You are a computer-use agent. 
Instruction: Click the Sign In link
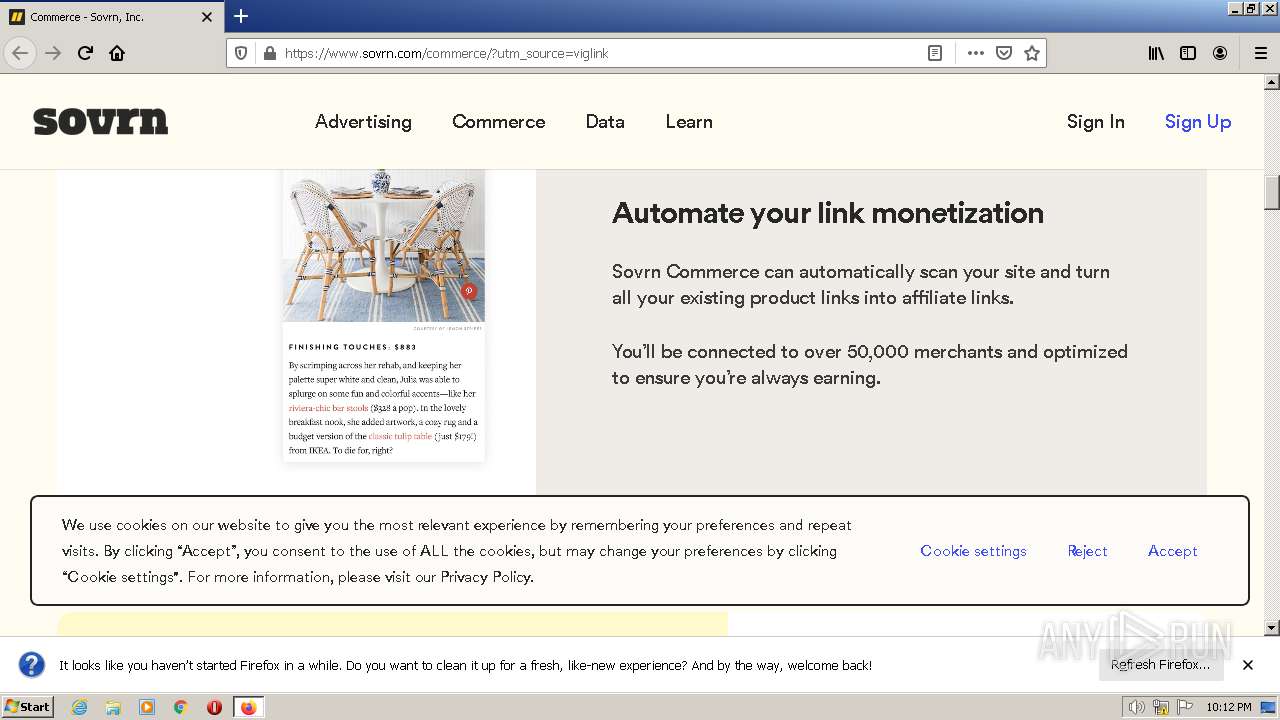1095,121
